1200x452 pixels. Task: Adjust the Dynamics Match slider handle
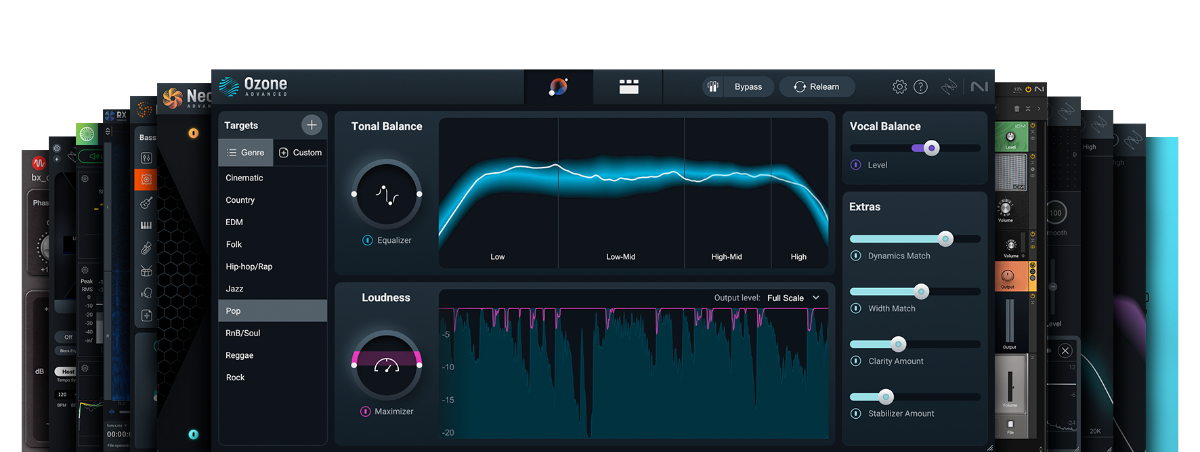point(945,238)
